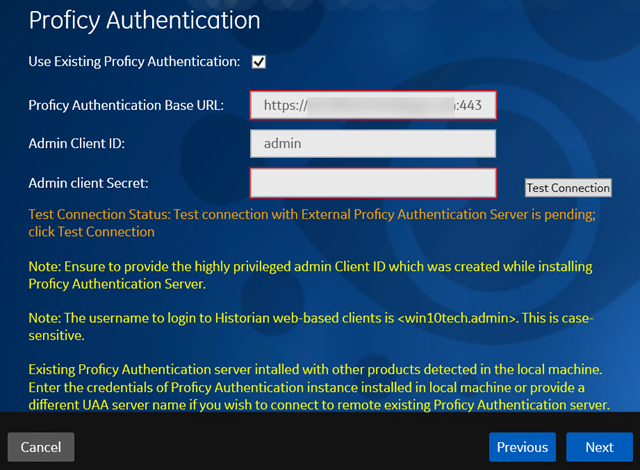
Task: Cancel the installer
Action: 41,447
